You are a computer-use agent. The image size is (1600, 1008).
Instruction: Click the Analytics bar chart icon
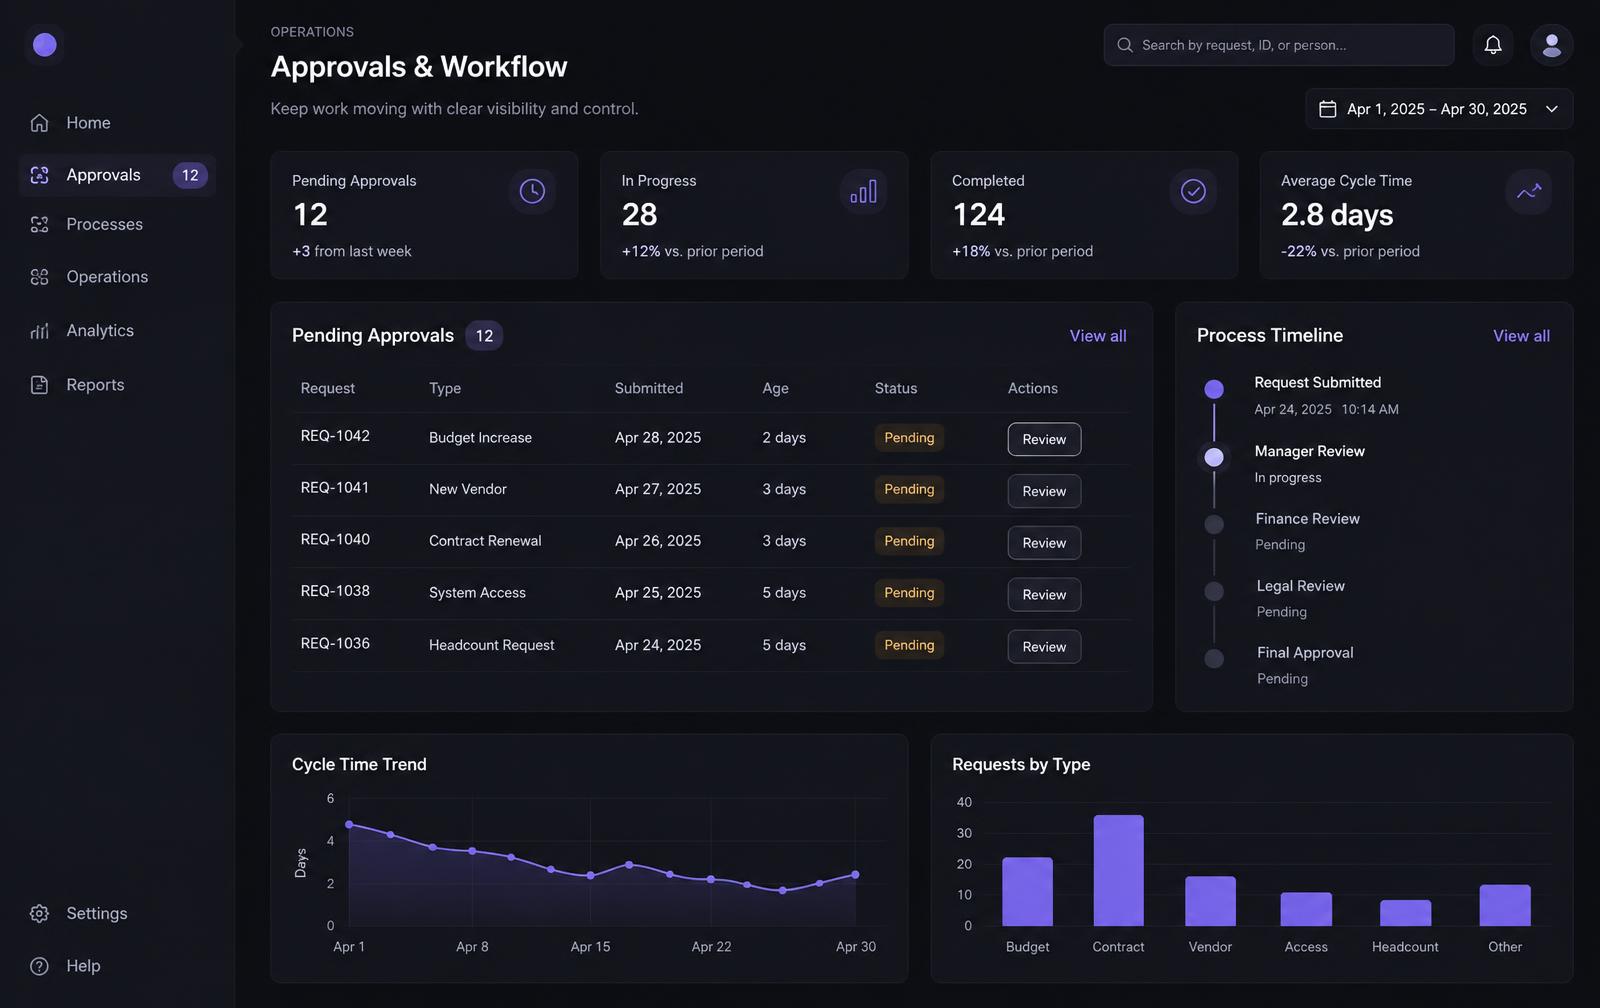point(39,331)
